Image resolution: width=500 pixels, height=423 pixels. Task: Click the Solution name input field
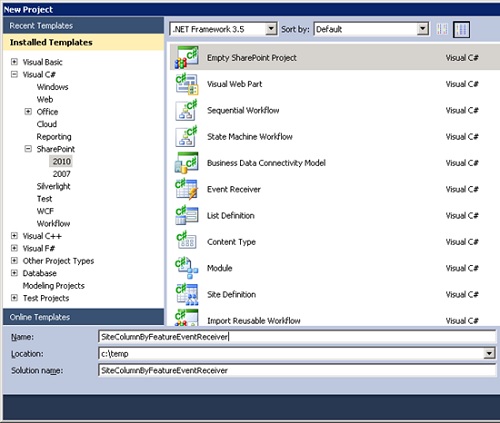point(297,370)
